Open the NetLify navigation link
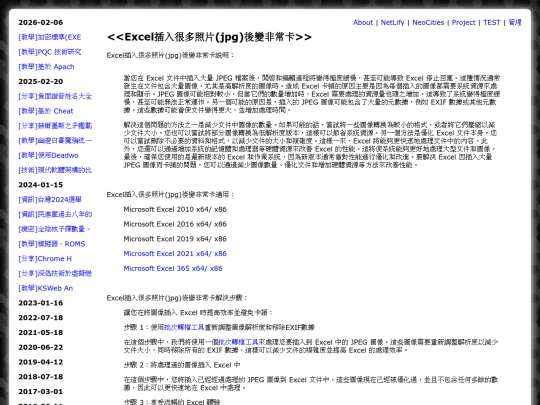 tap(392, 22)
